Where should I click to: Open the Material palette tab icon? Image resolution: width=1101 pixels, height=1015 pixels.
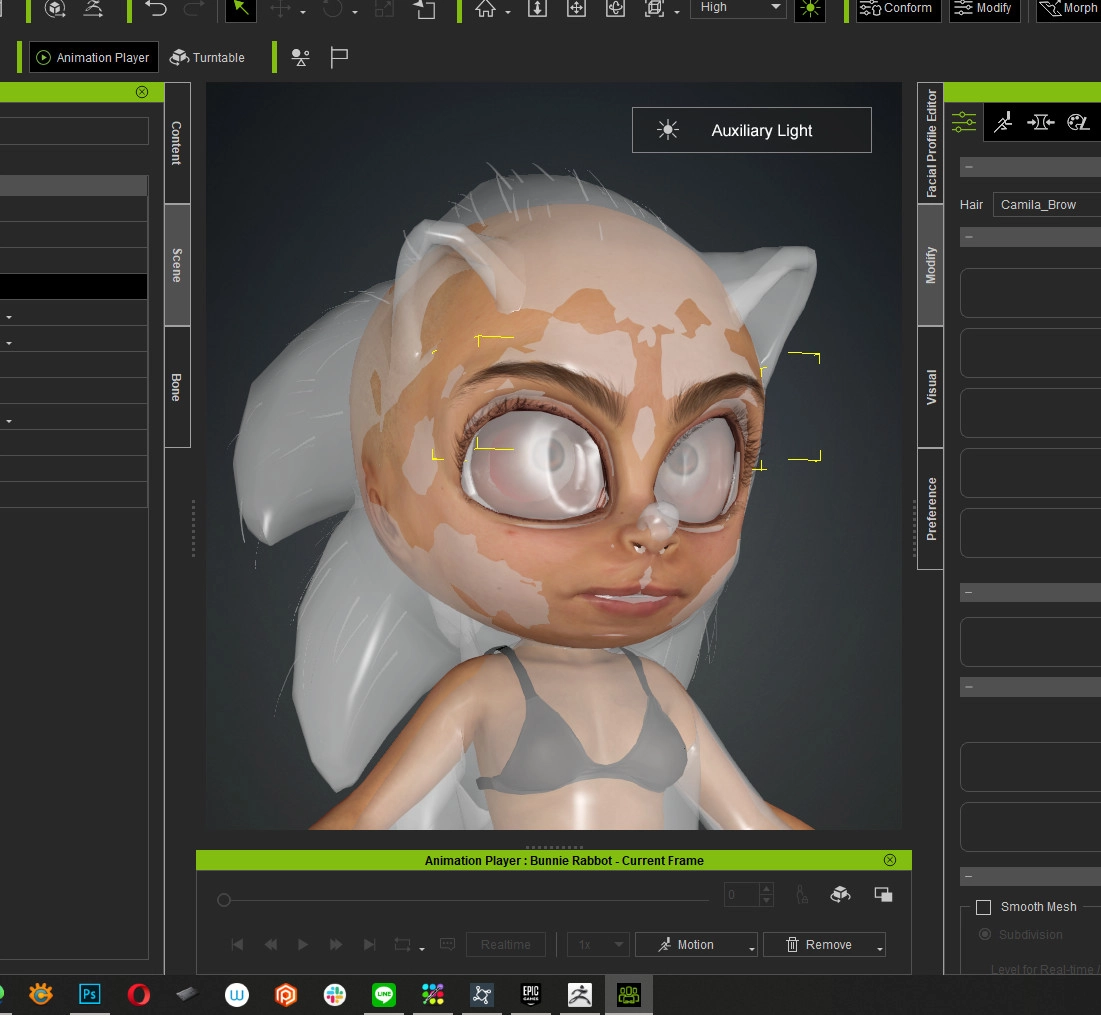coord(1078,122)
